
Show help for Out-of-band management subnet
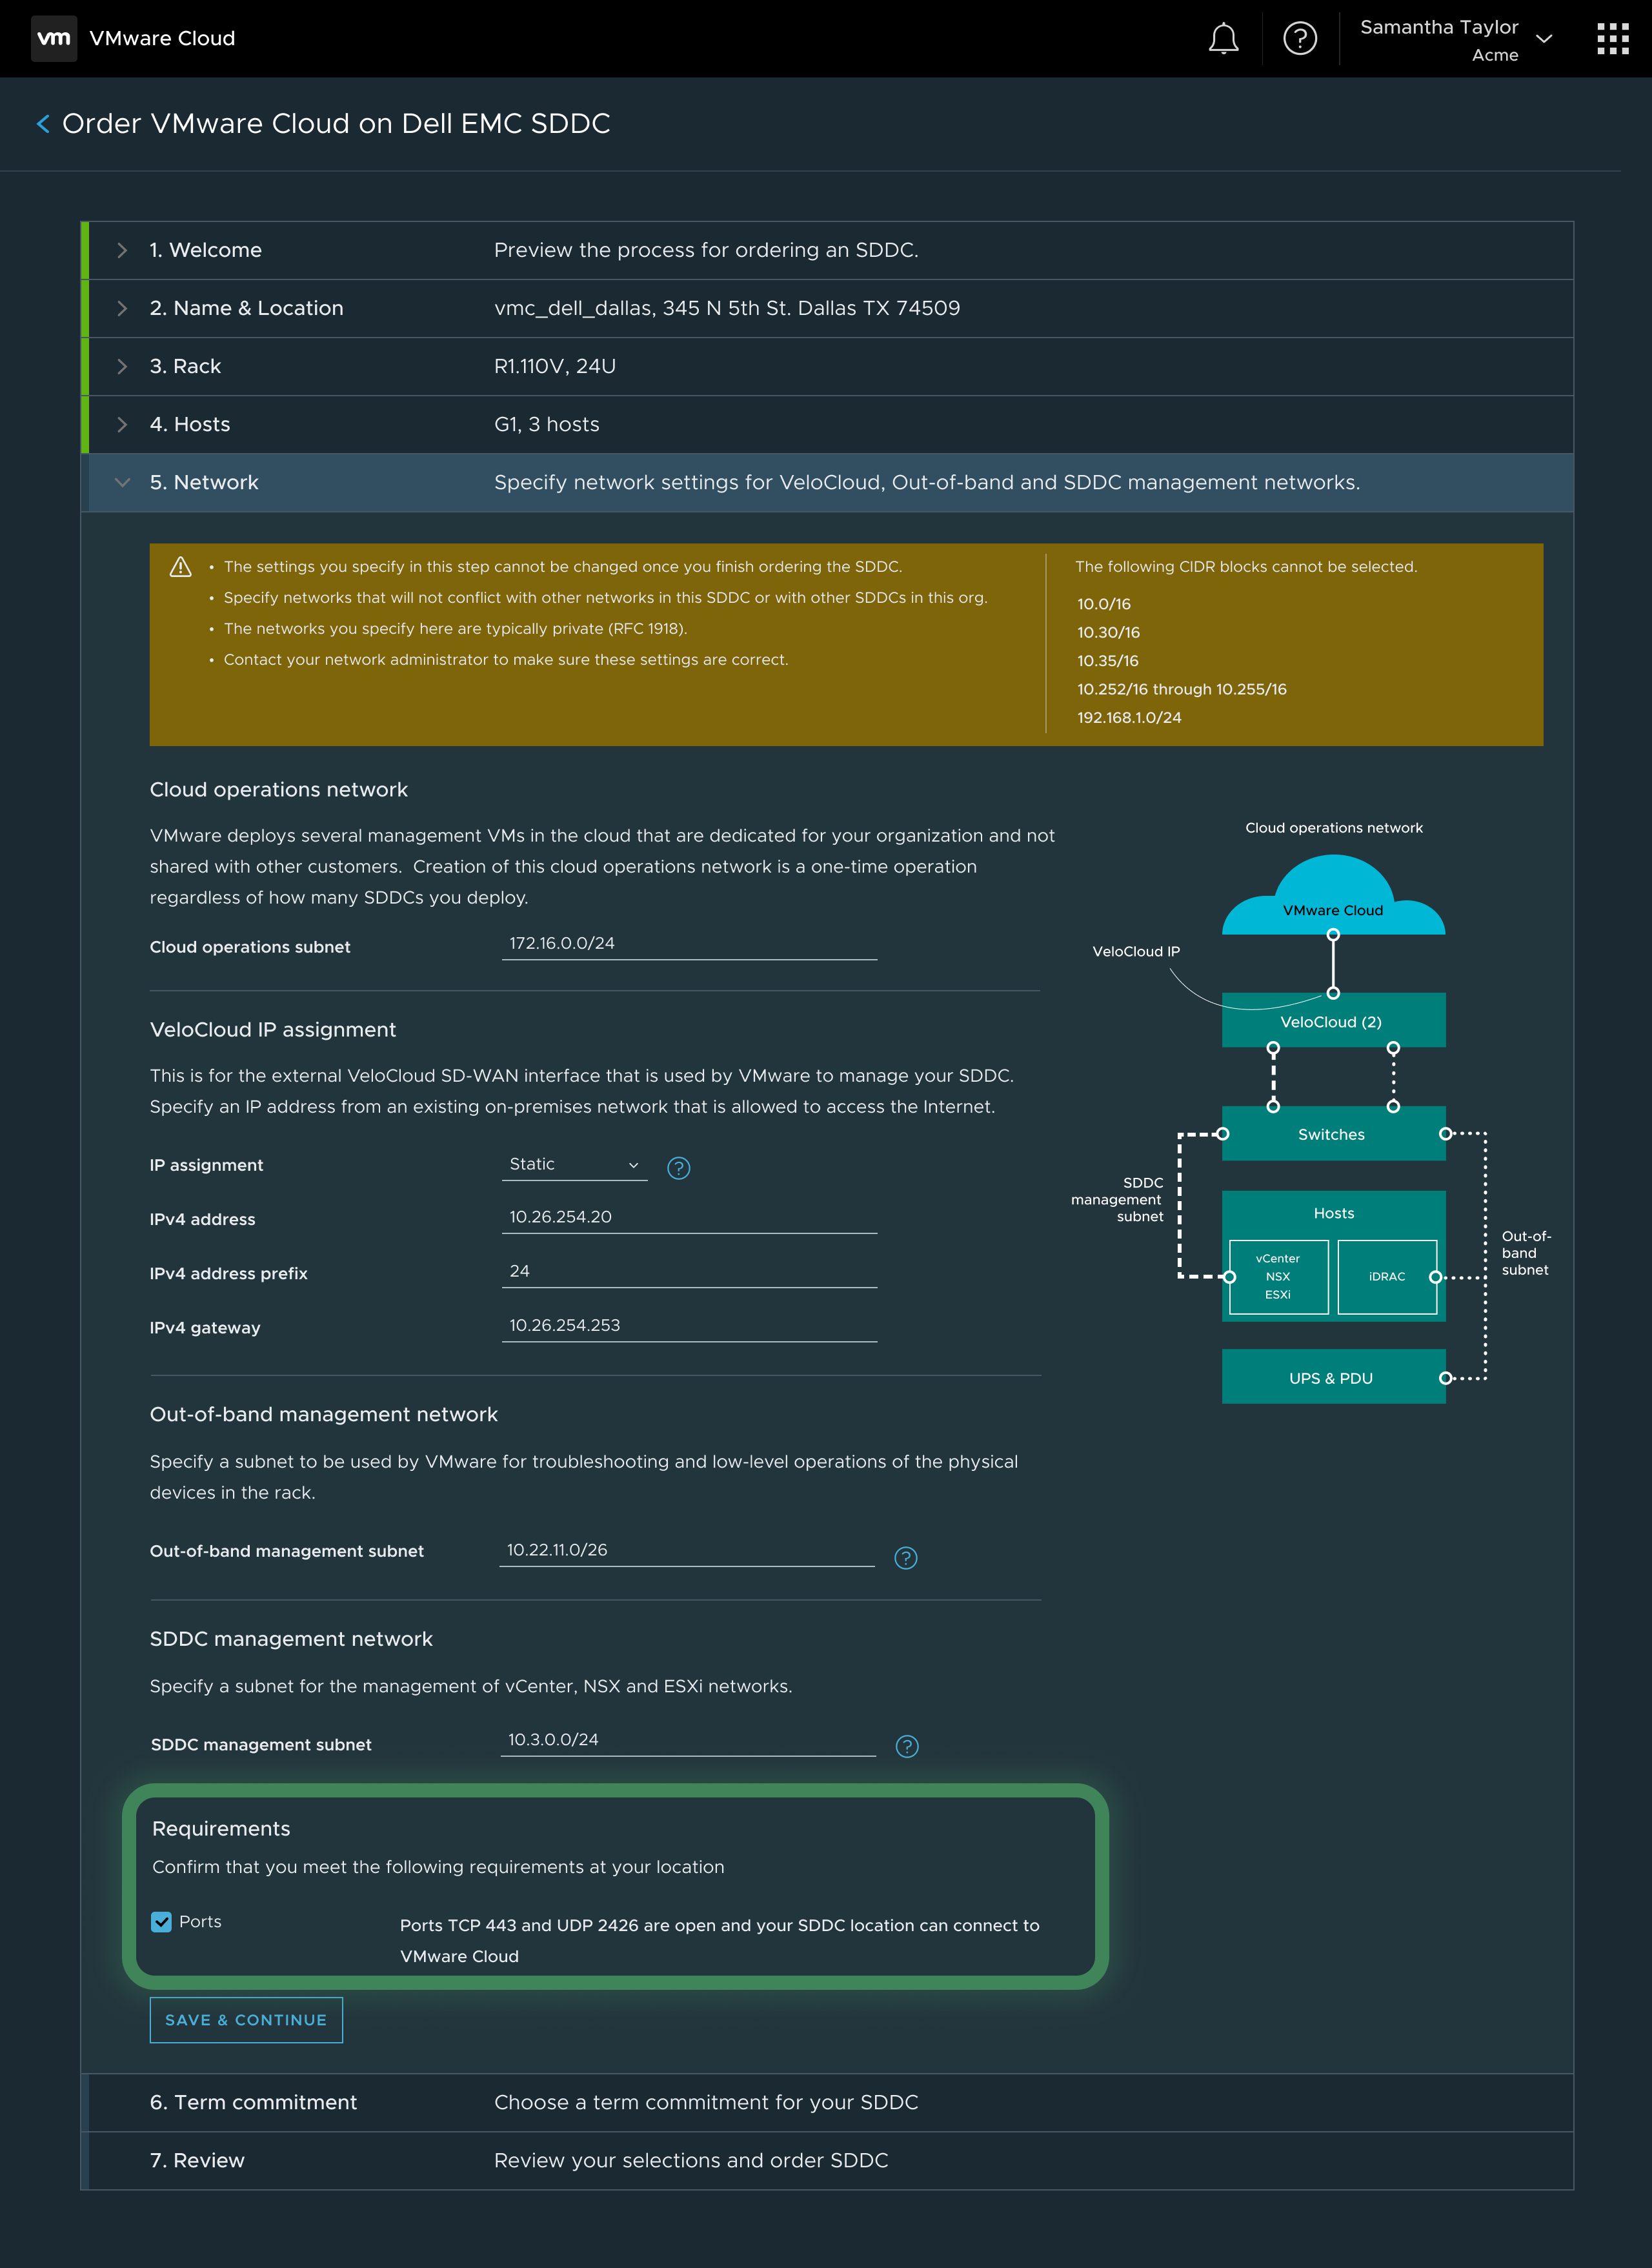click(x=905, y=1558)
